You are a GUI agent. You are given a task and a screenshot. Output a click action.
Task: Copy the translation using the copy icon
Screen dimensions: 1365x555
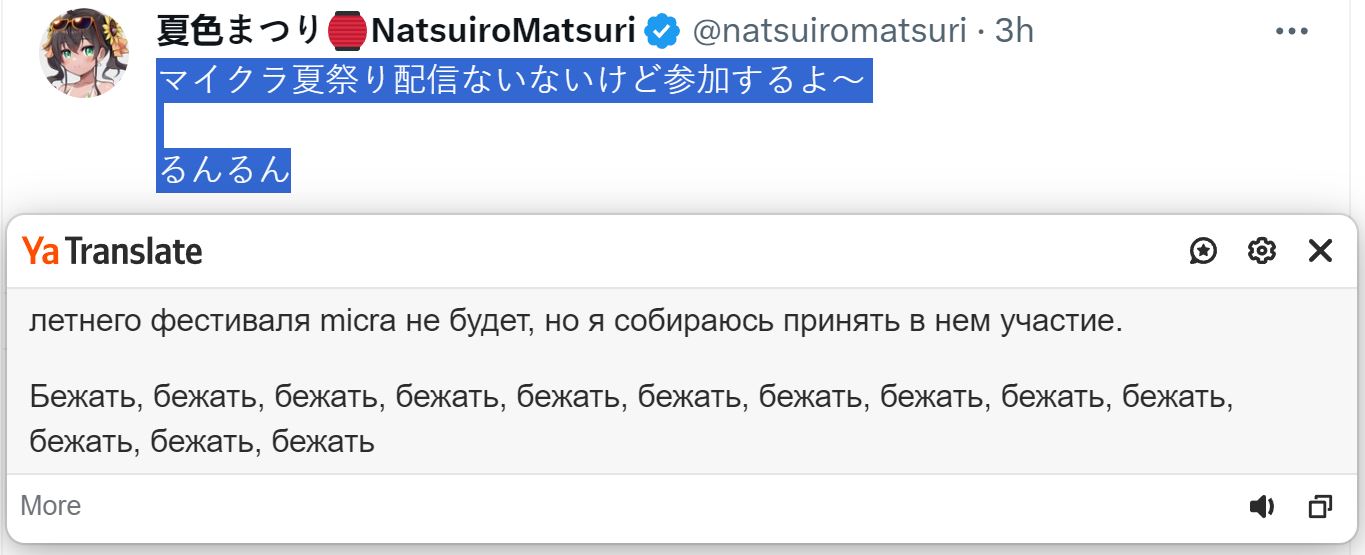point(1320,507)
